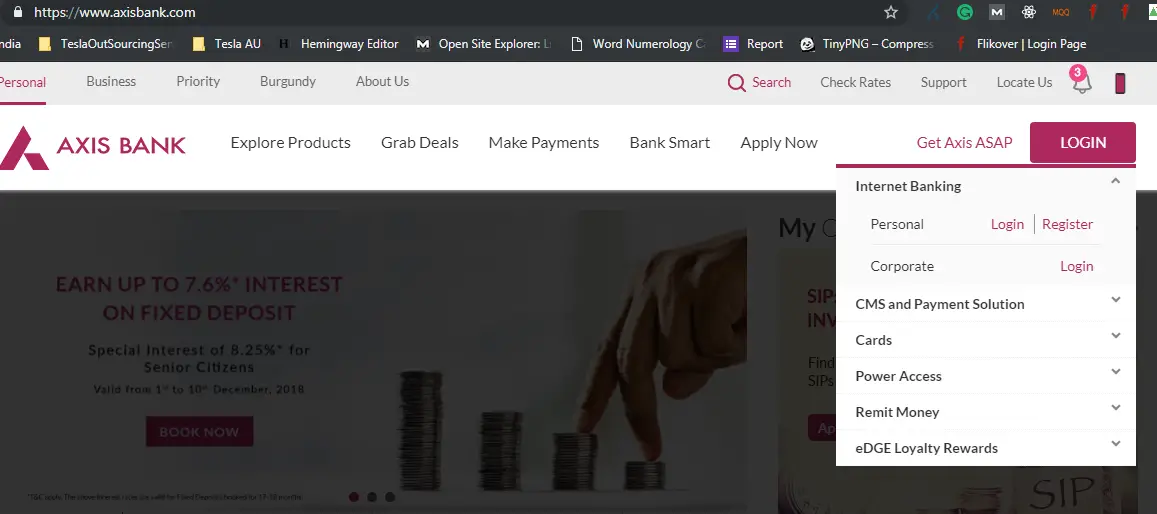The width and height of the screenshot is (1157, 514).
Task: Open the React atom extension icon
Action: [x=1029, y=13]
